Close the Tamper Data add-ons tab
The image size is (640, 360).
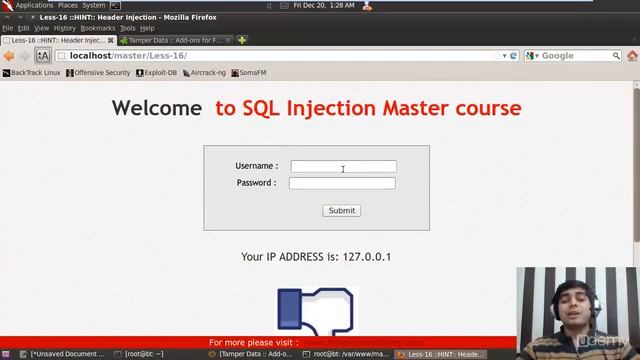coord(228,40)
